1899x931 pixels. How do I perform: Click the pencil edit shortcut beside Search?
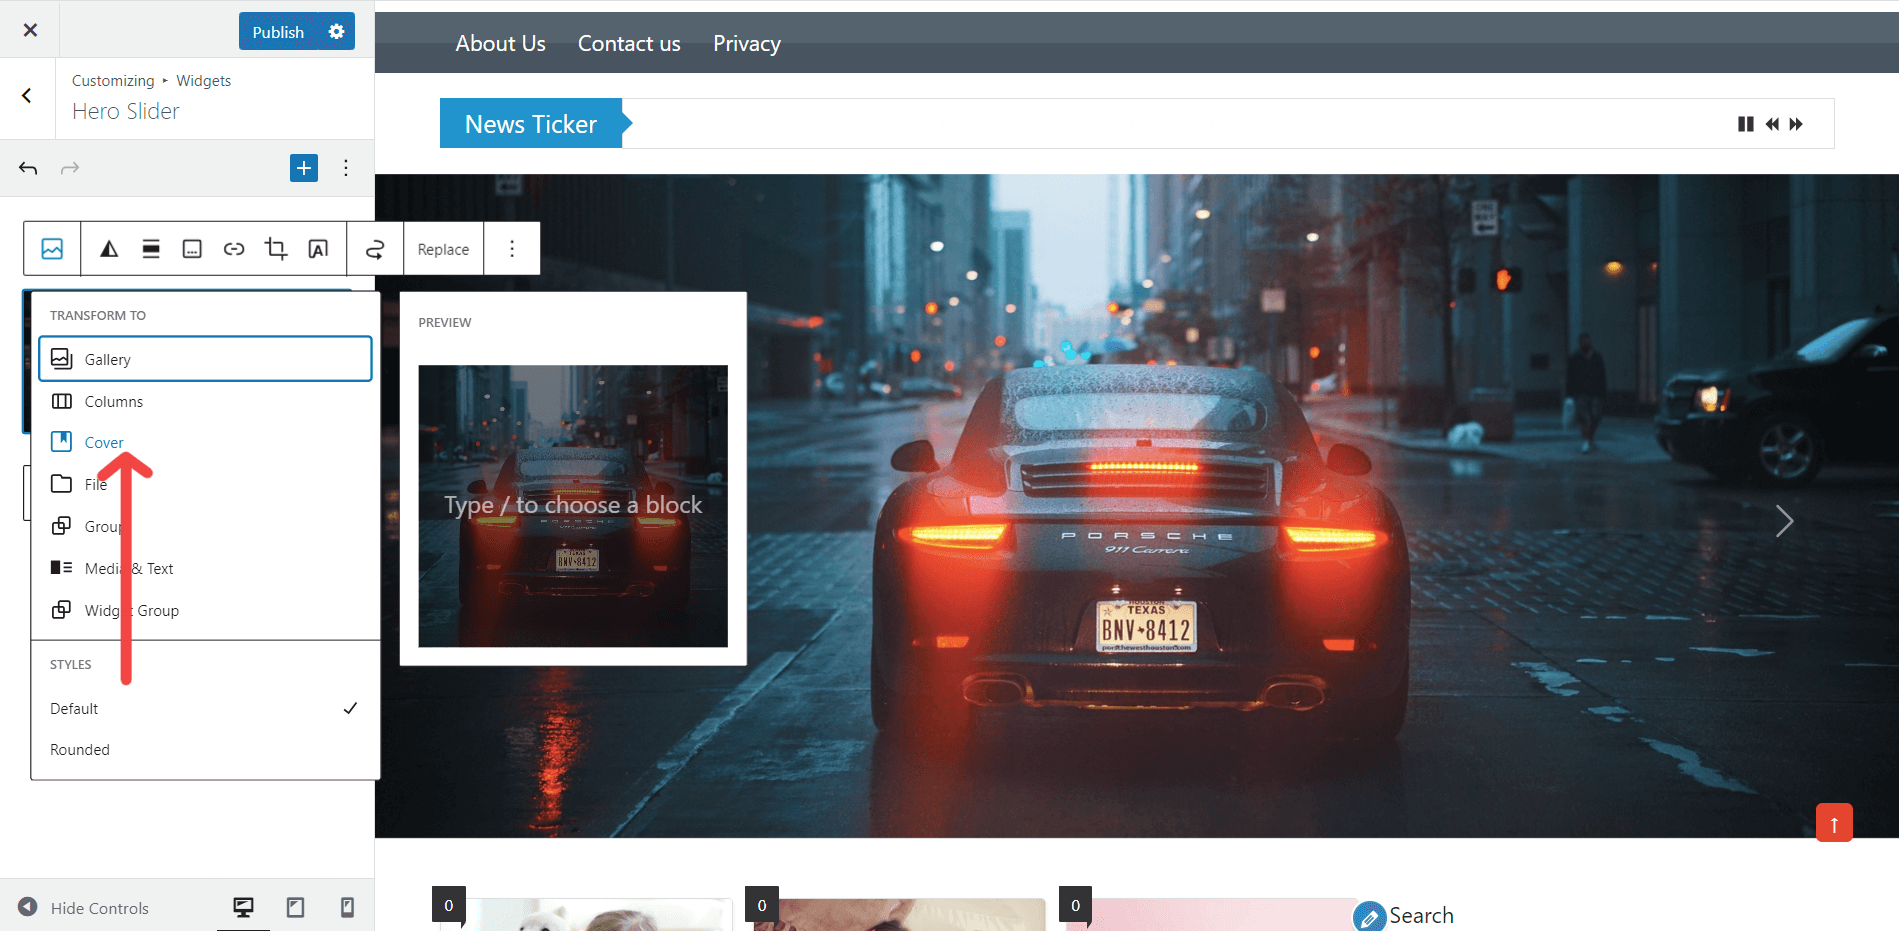(1369, 917)
